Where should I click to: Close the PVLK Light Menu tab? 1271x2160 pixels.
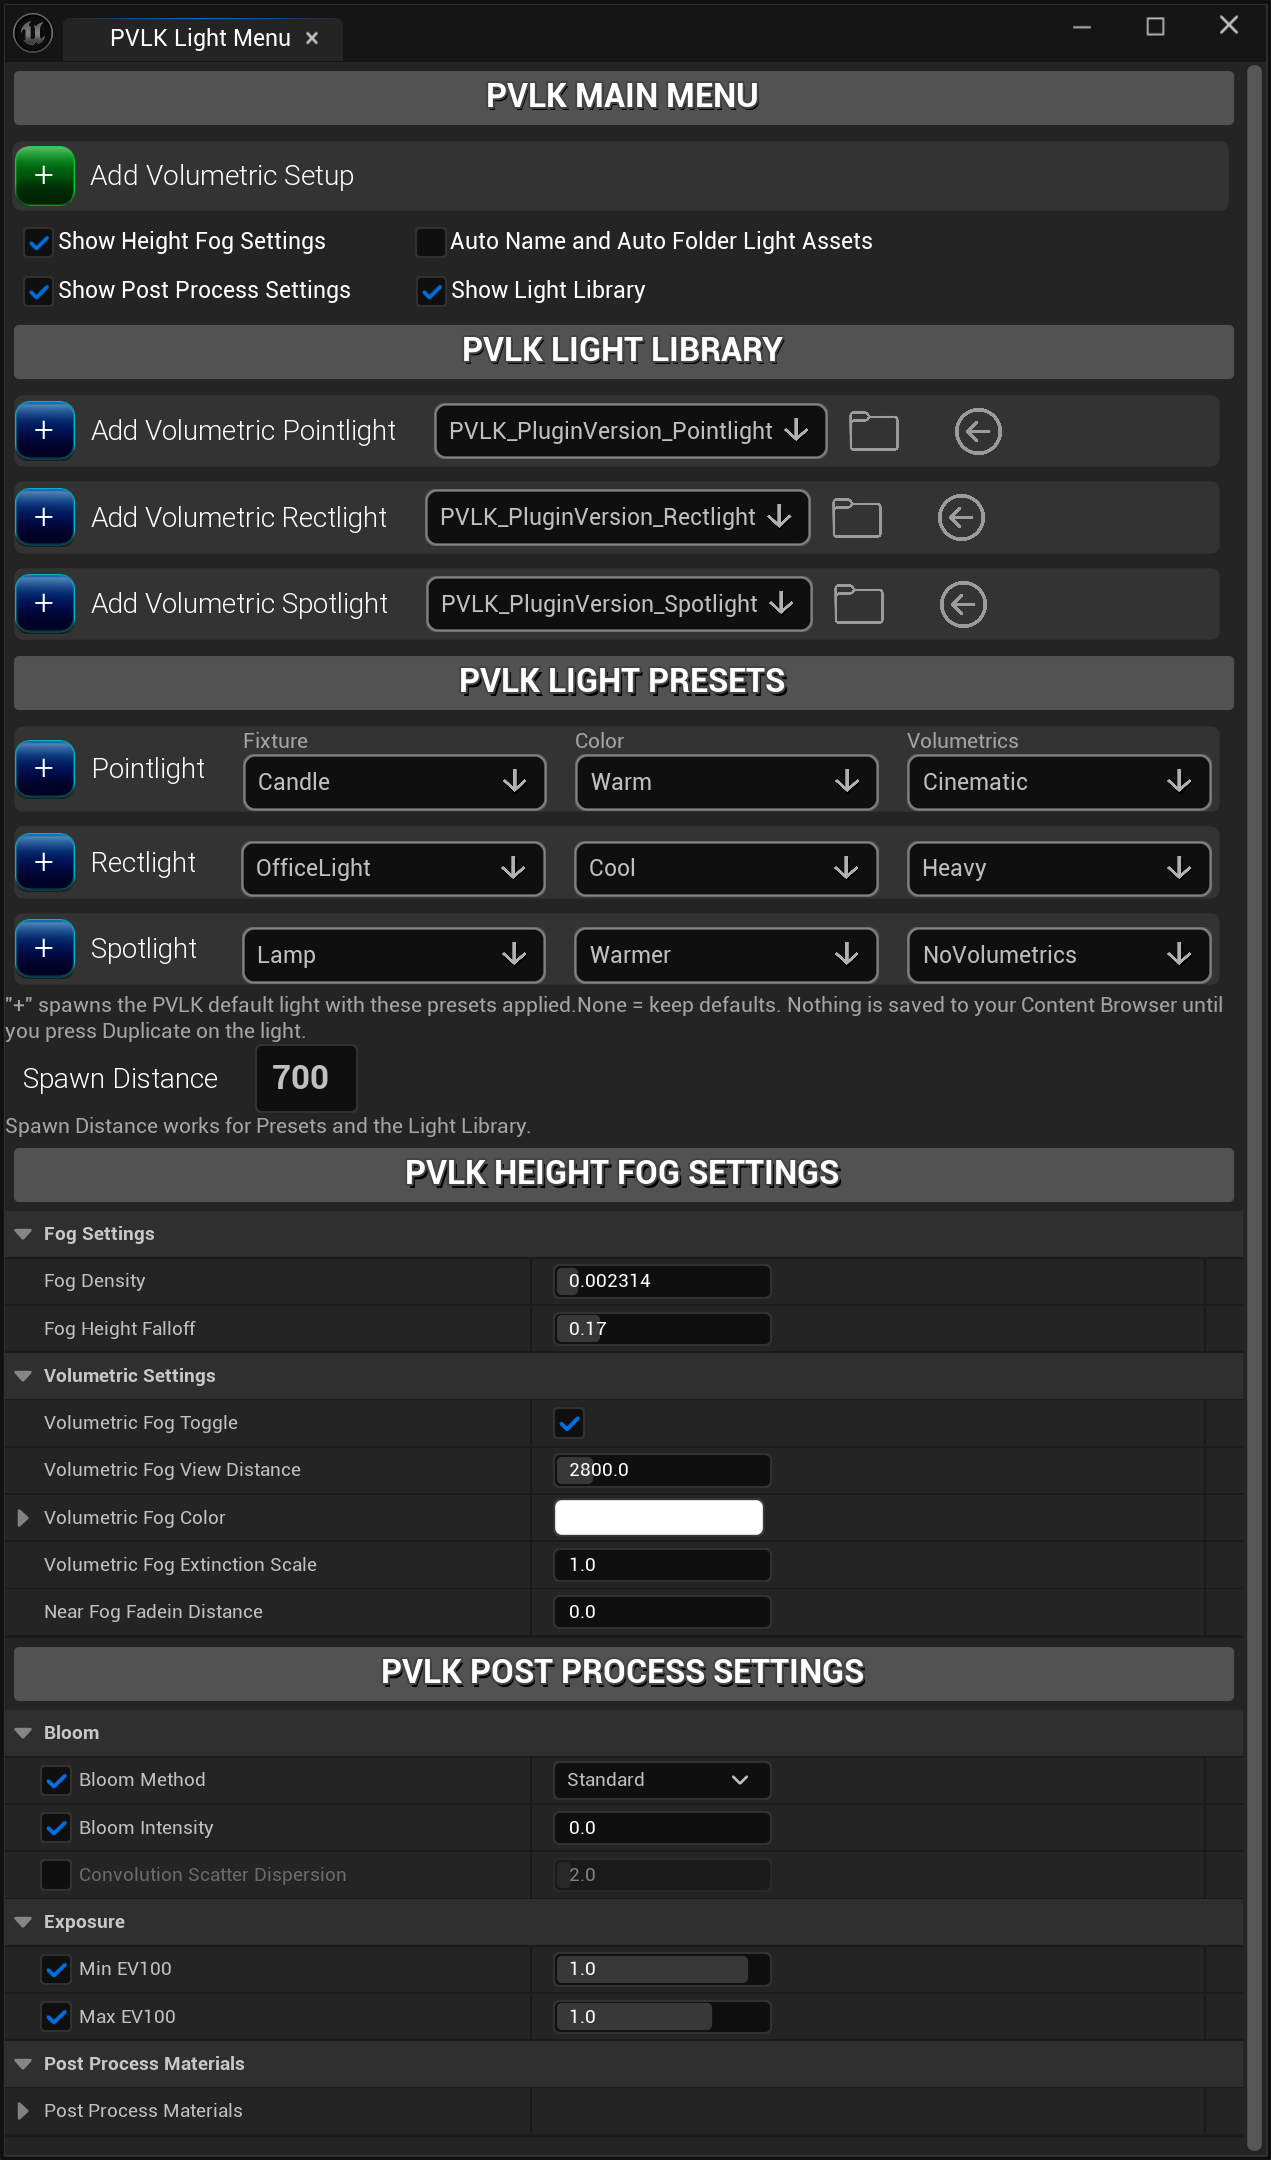pyautogui.click(x=312, y=38)
